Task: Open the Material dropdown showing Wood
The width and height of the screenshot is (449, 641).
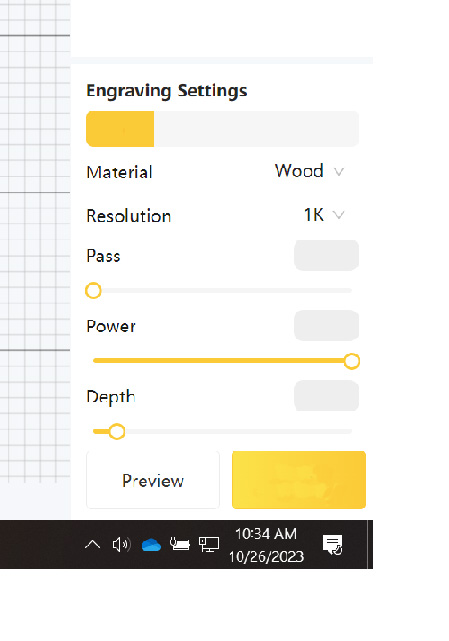Action: pos(310,171)
